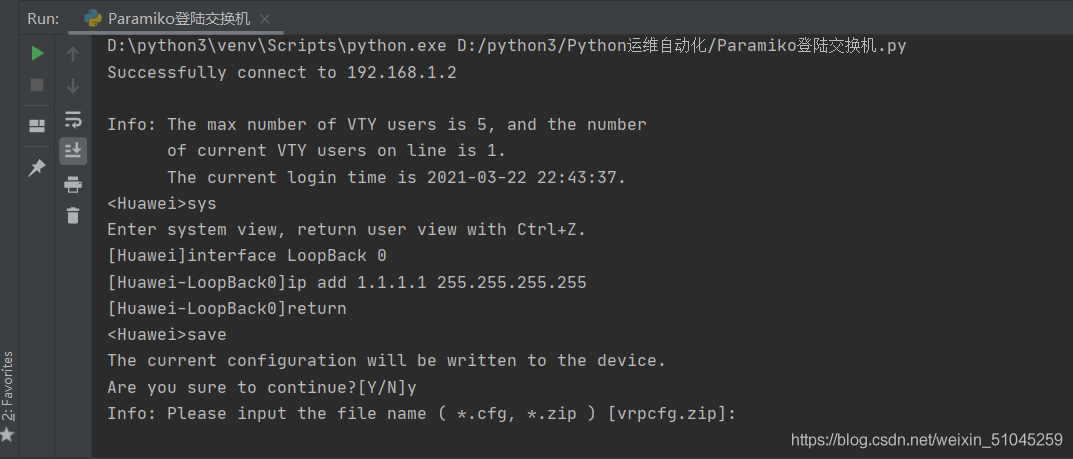The width and height of the screenshot is (1073, 459).
Task: Click the Print console output icon
Action: click(73, 184)
